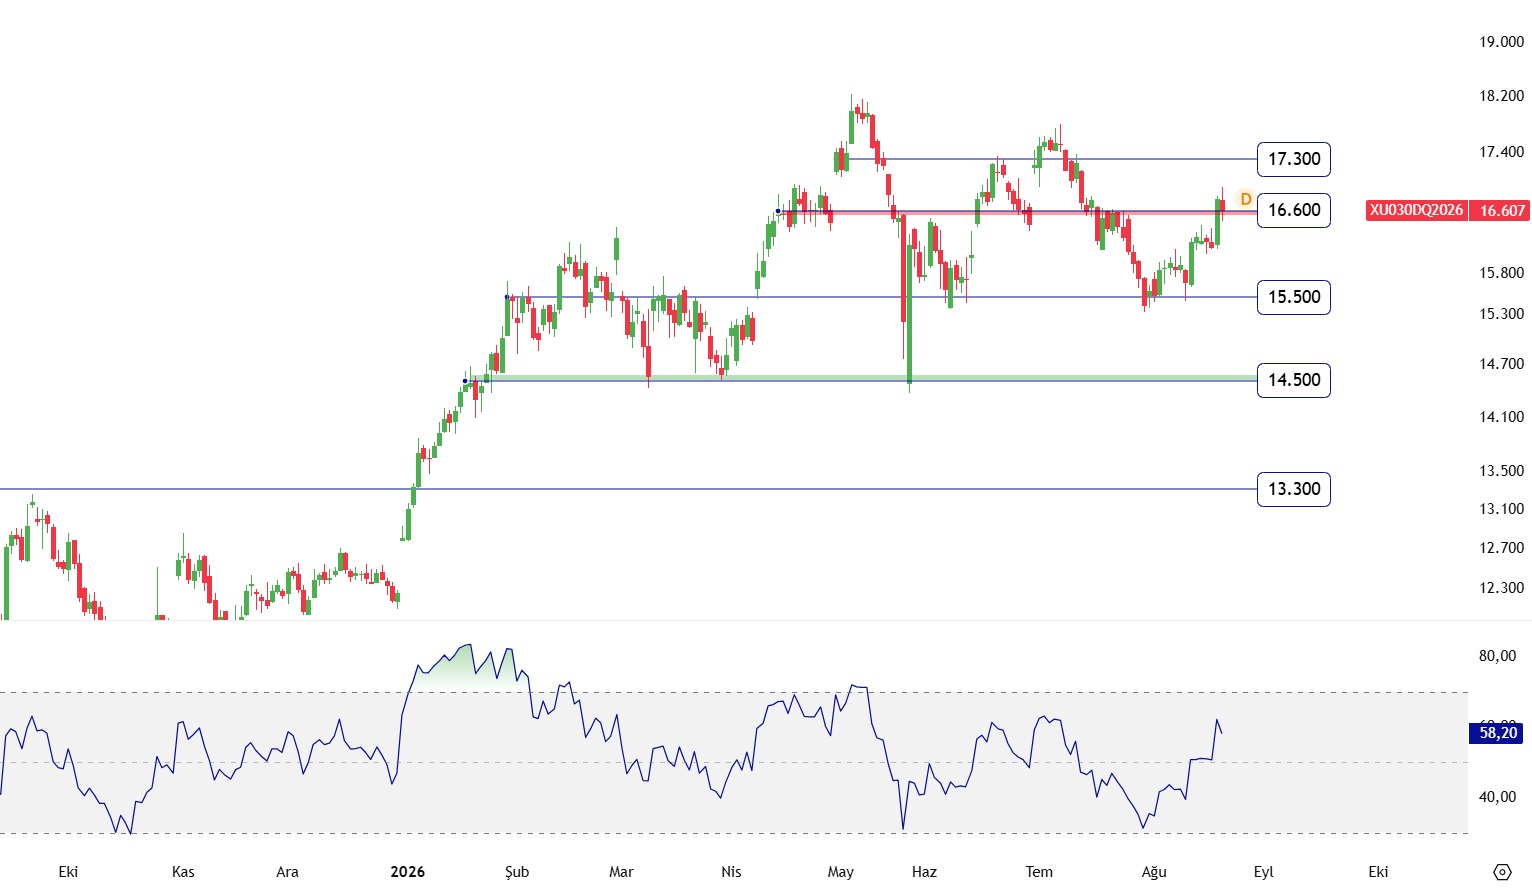This screenshot has height=888, width=1532.
Task: Click the Eyl month label
Action: coord(1264,872)
